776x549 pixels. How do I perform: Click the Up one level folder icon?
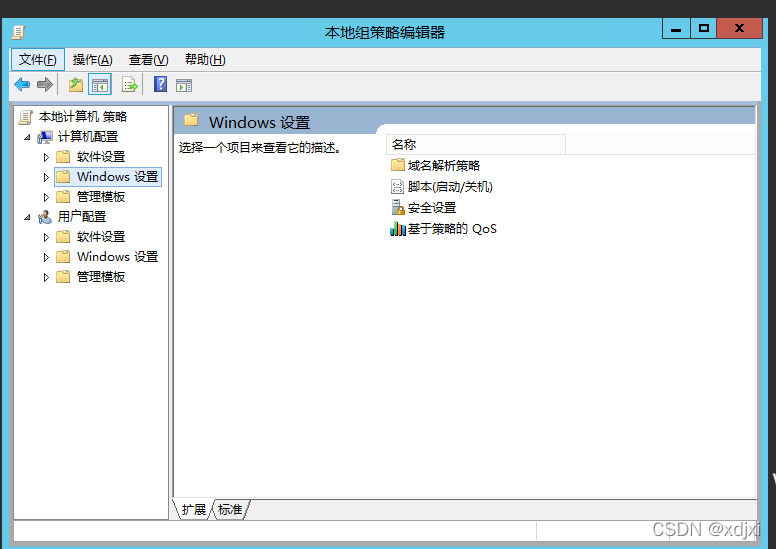[76, 85]
